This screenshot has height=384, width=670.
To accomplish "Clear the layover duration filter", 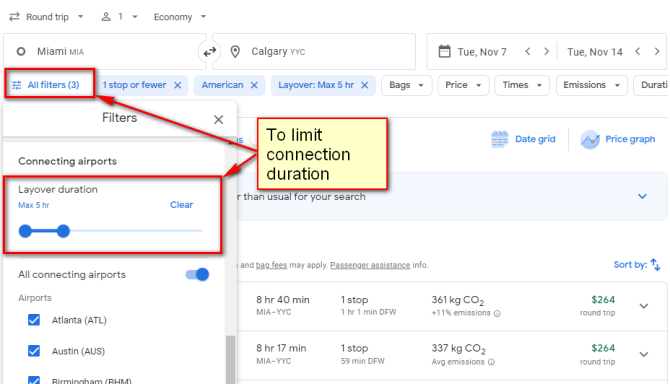I will click(182, 205).
